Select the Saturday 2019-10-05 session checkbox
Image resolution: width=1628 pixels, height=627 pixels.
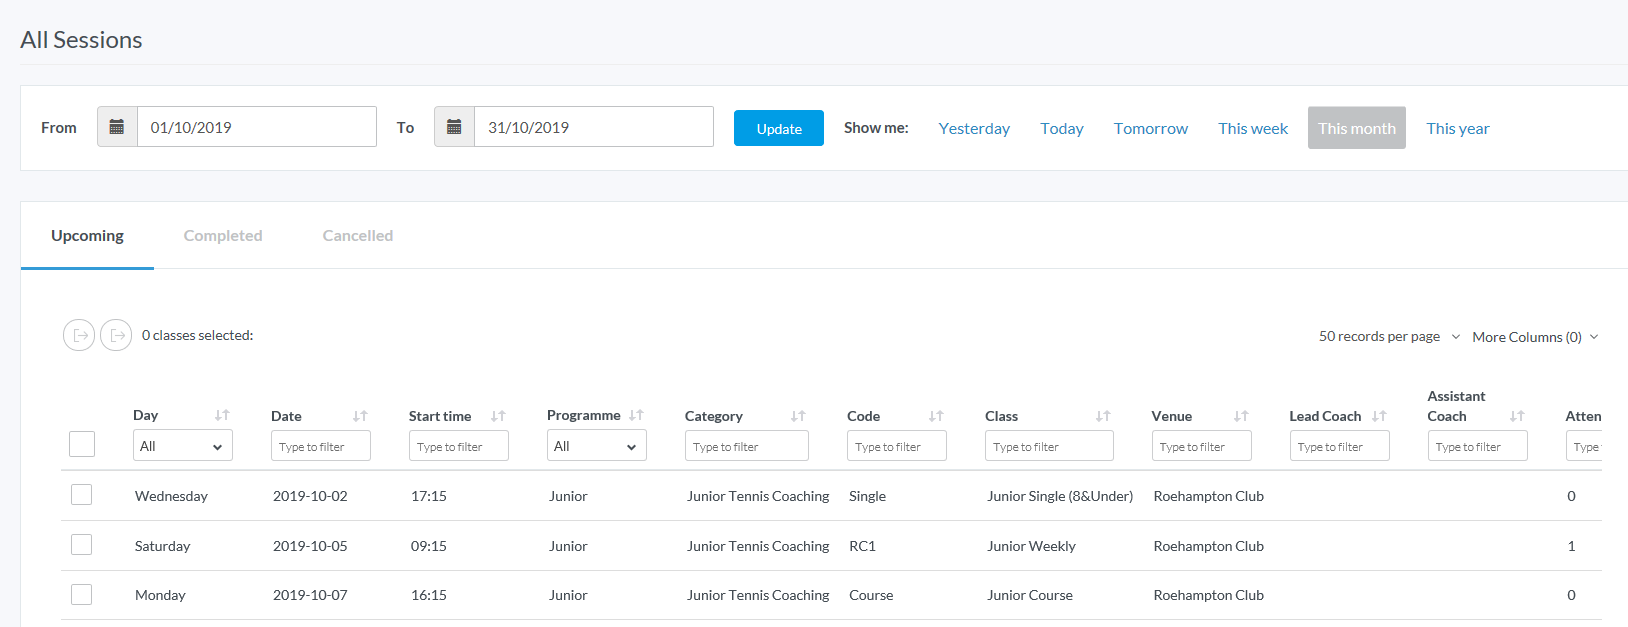[82, 545]
